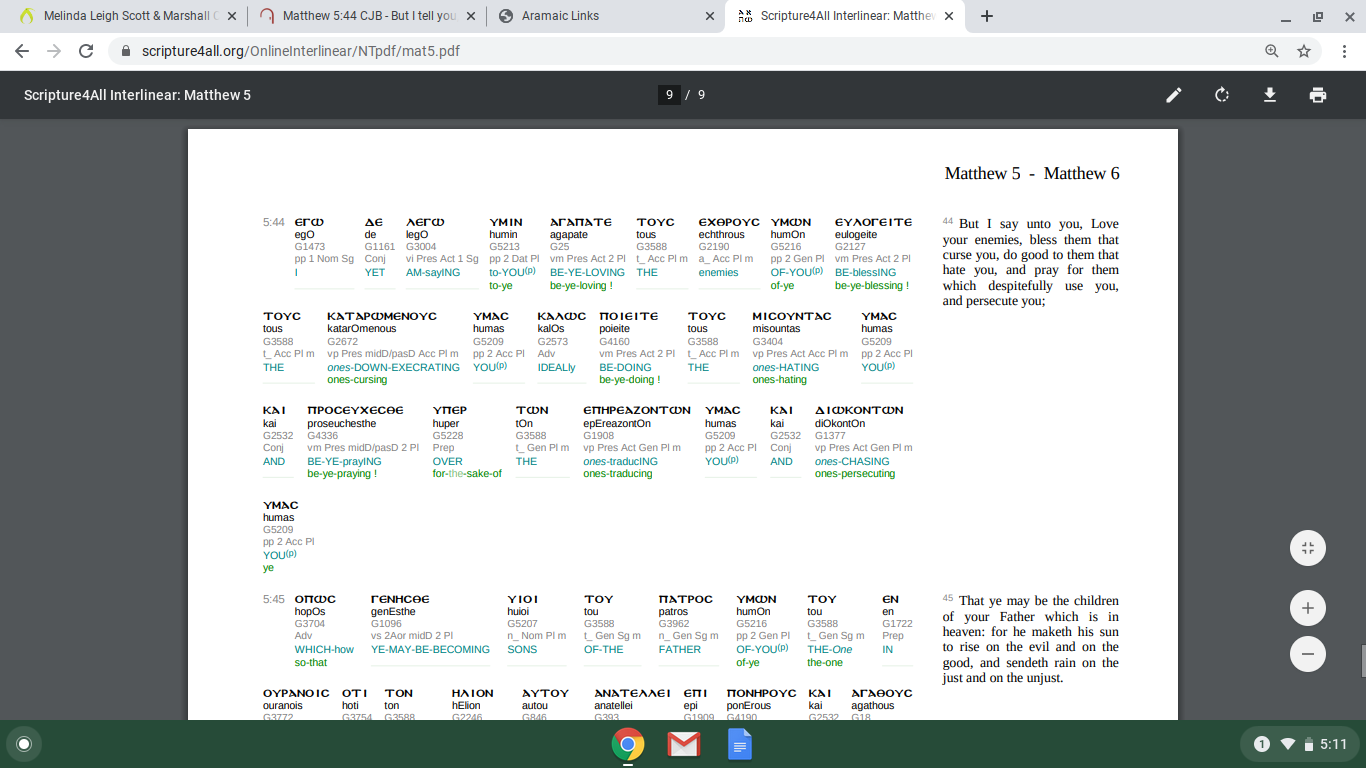Reload the page with the refresh icon
1366x768 pixels.
coord(86,51)
